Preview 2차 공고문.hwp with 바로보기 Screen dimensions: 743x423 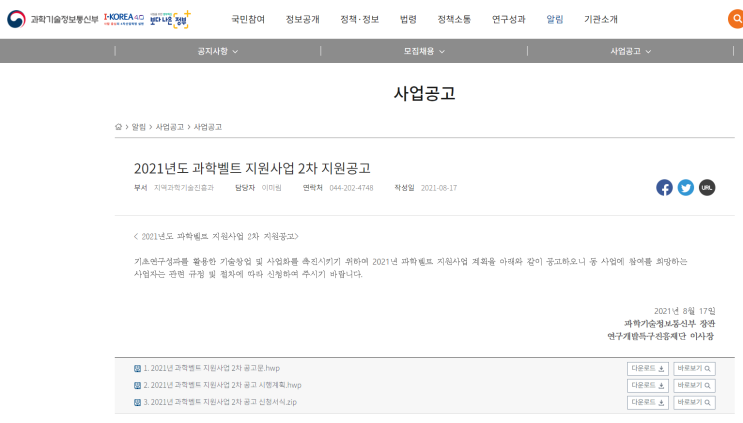click(x=694, y=369)
